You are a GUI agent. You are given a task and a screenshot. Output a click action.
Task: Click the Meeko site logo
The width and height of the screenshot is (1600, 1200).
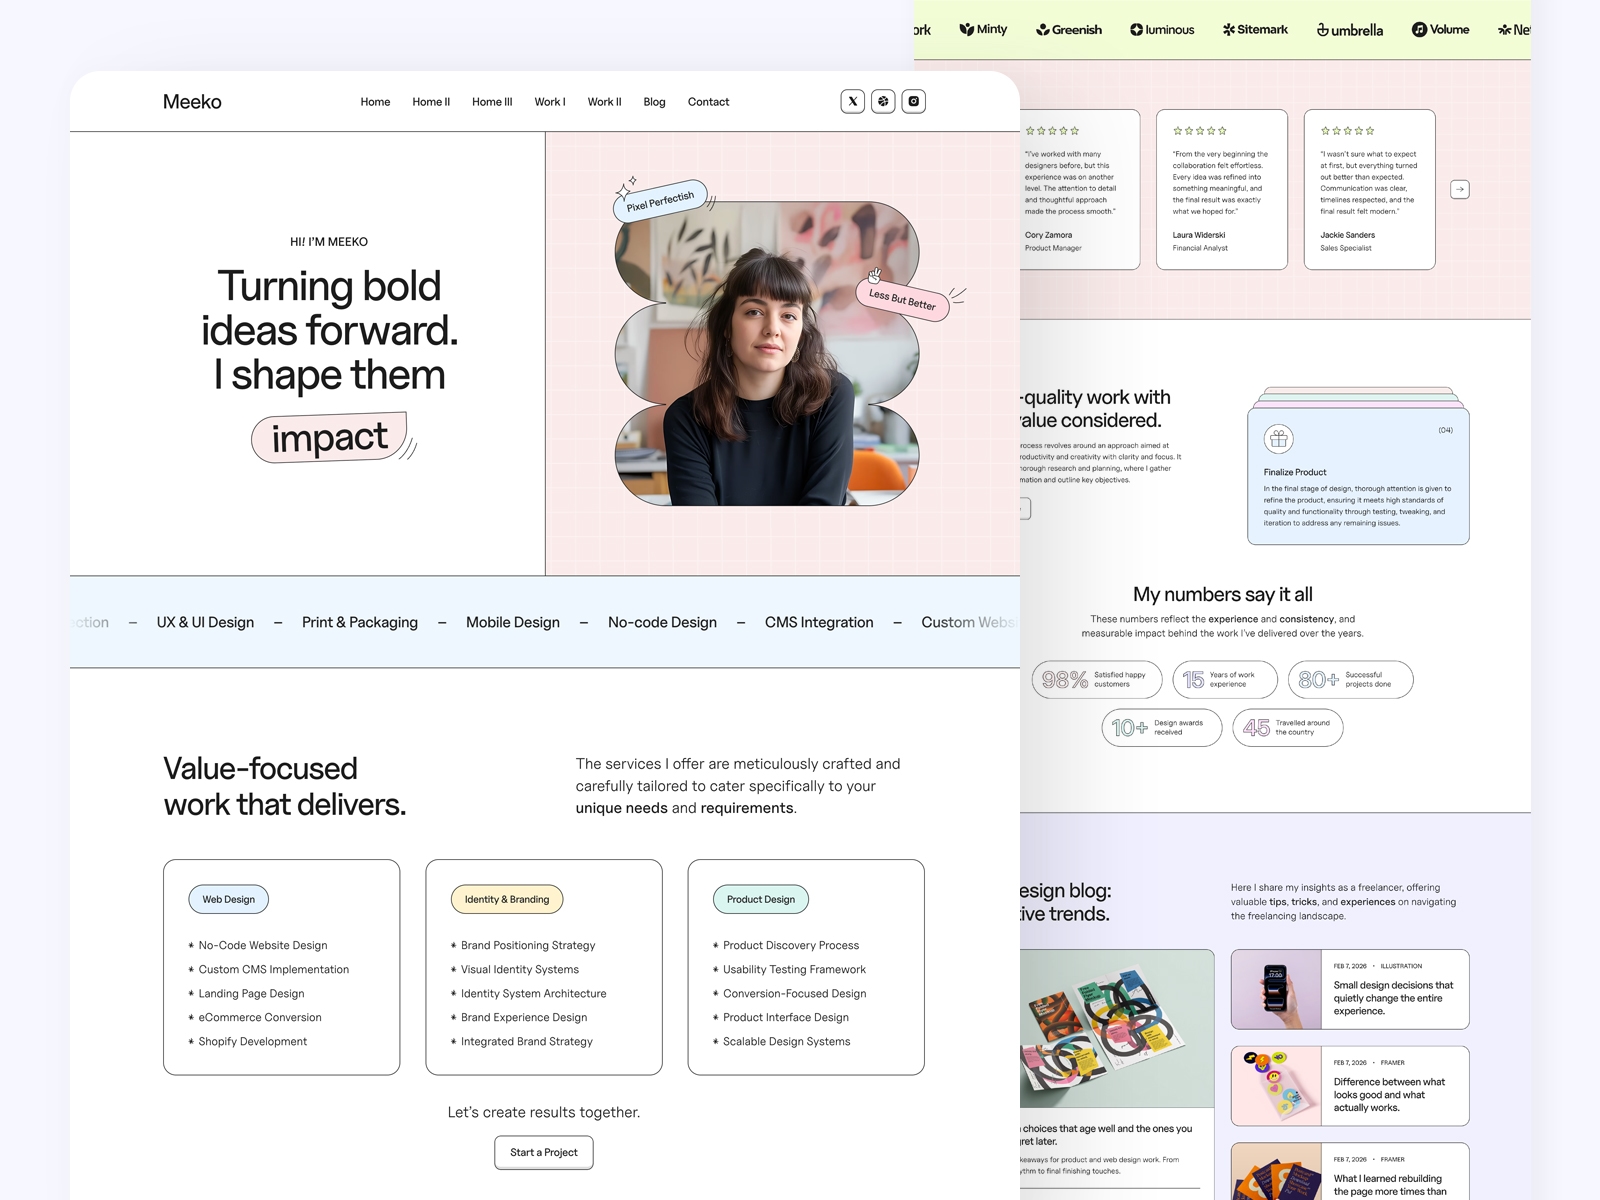(192, 102)
